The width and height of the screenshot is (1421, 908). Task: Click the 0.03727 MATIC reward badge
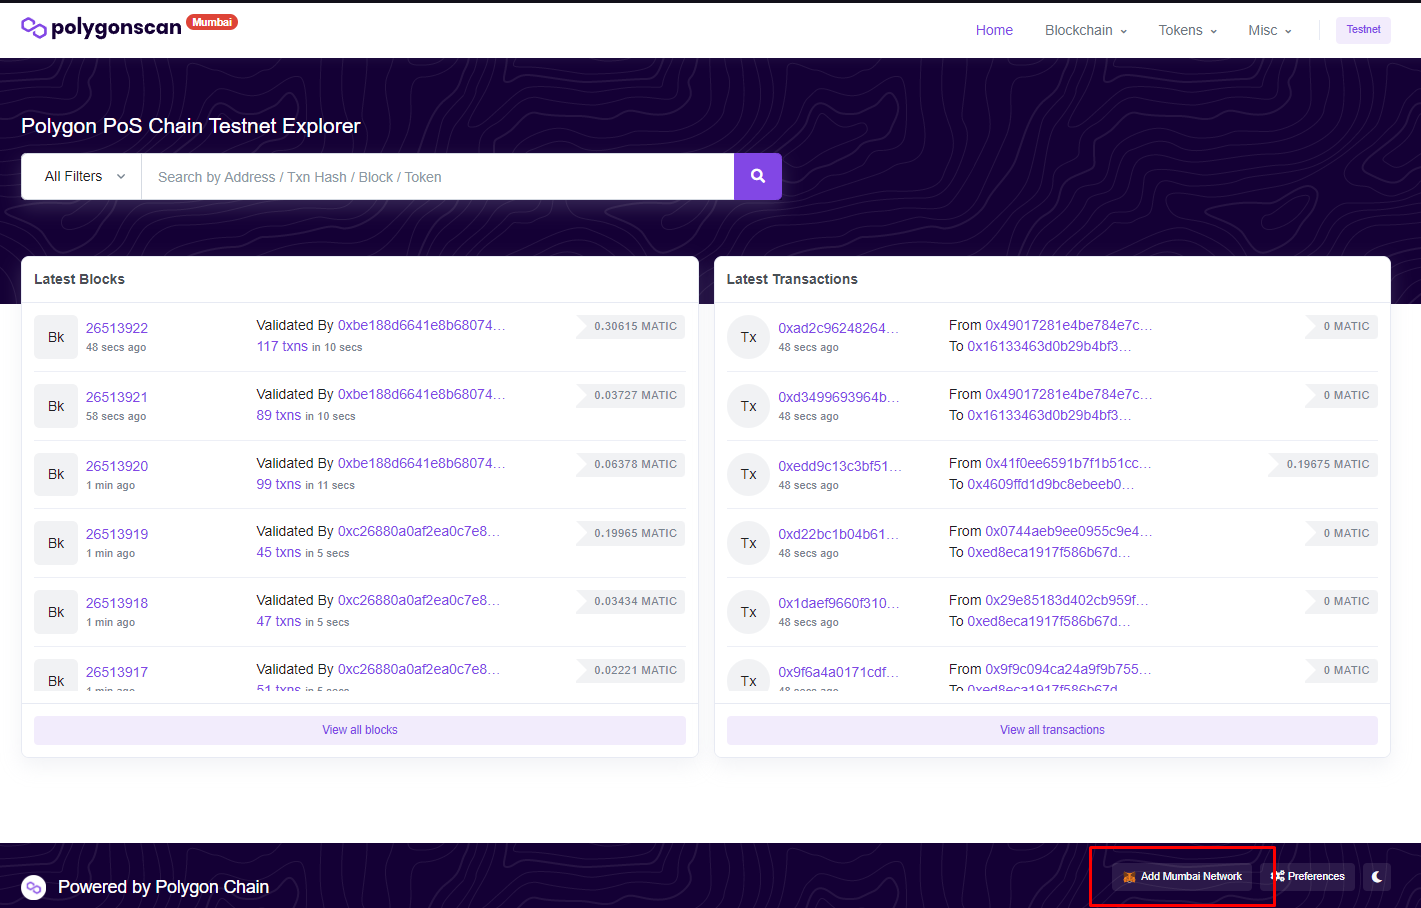pos(631,396)
